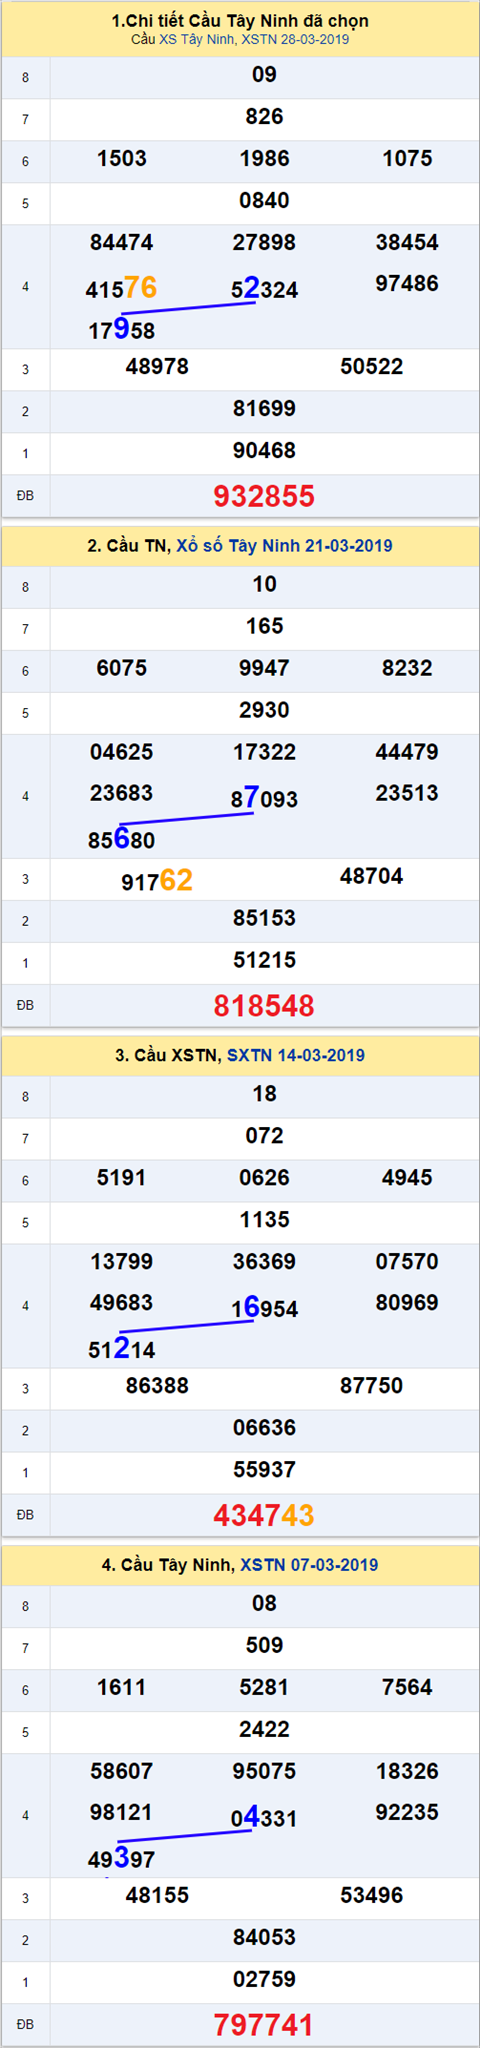Click prize seven value 165
This screenshot has width=480, height=2048.
(x=264, y=627)
